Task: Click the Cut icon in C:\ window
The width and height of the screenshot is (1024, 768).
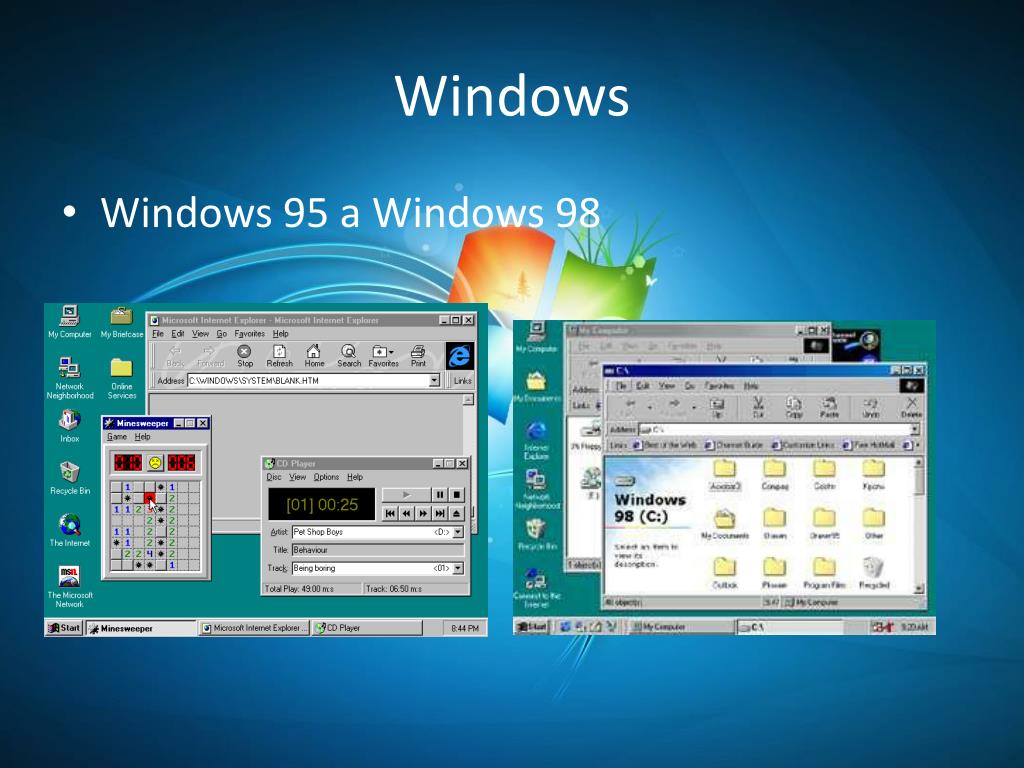Action: [x=758, y=407]
